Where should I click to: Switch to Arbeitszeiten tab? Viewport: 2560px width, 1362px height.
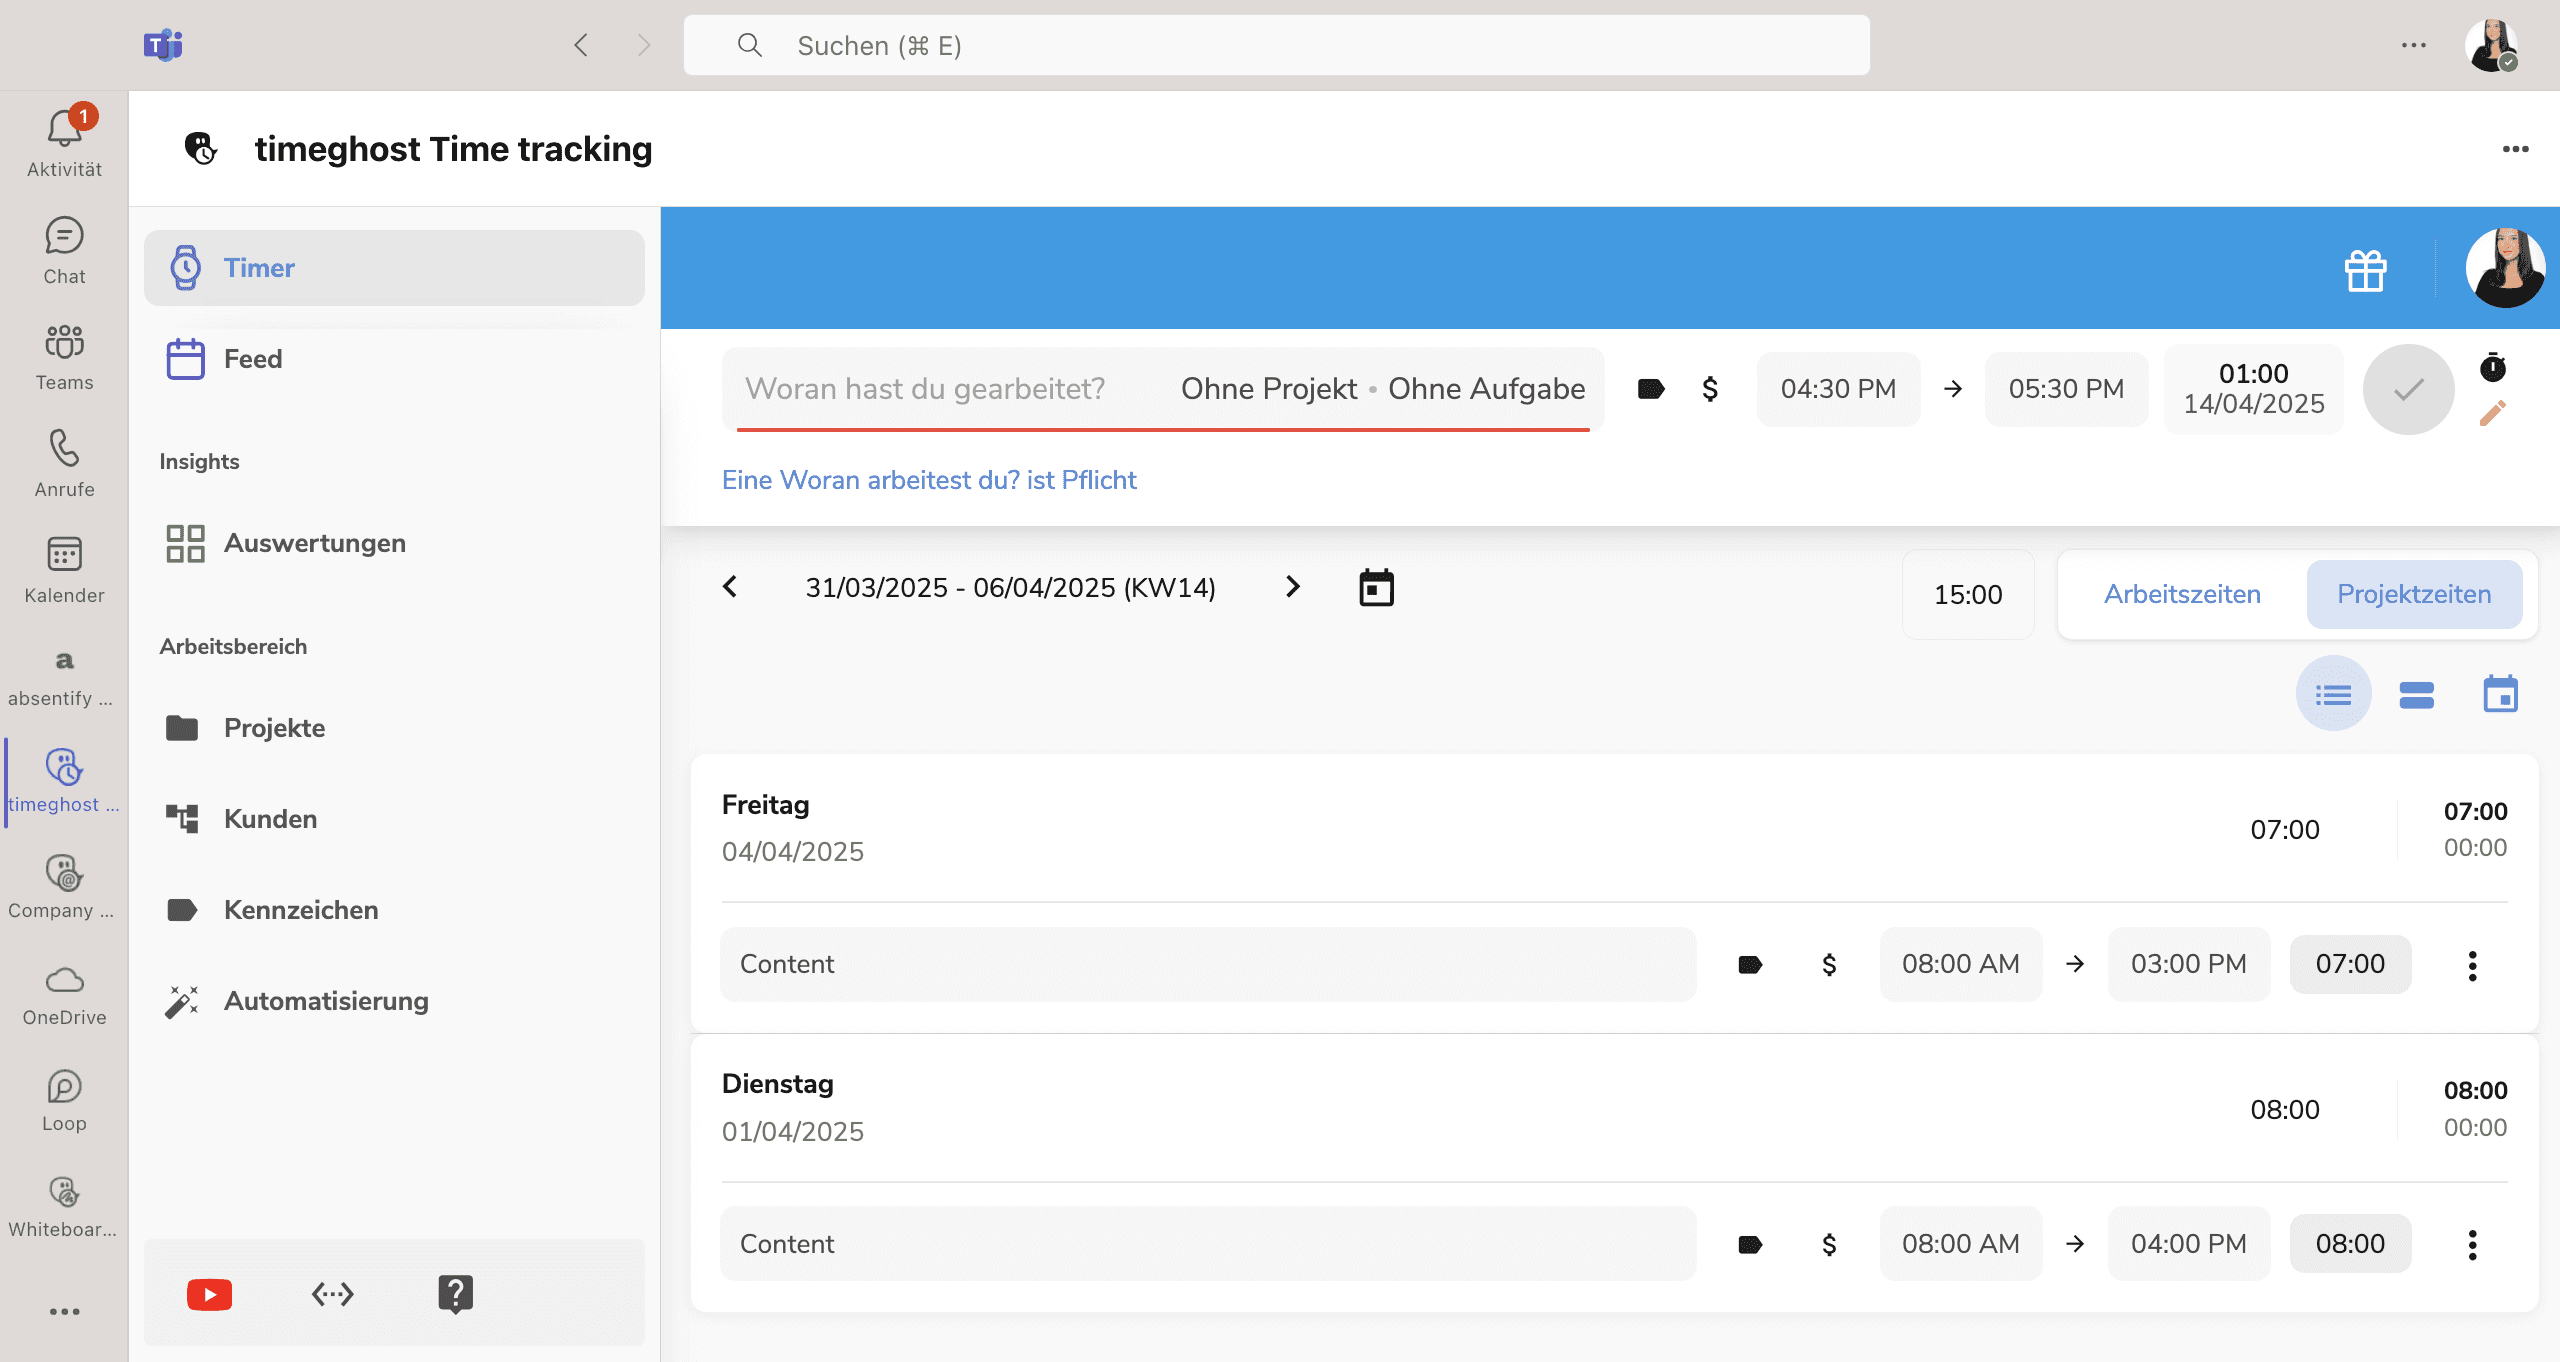(2182, 594)
